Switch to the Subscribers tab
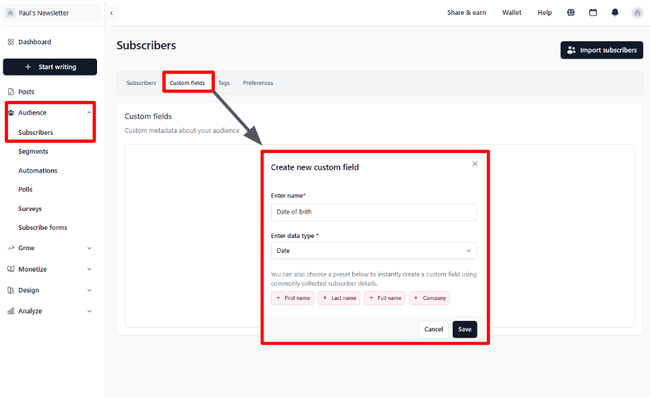 click(x=141, y=83)
